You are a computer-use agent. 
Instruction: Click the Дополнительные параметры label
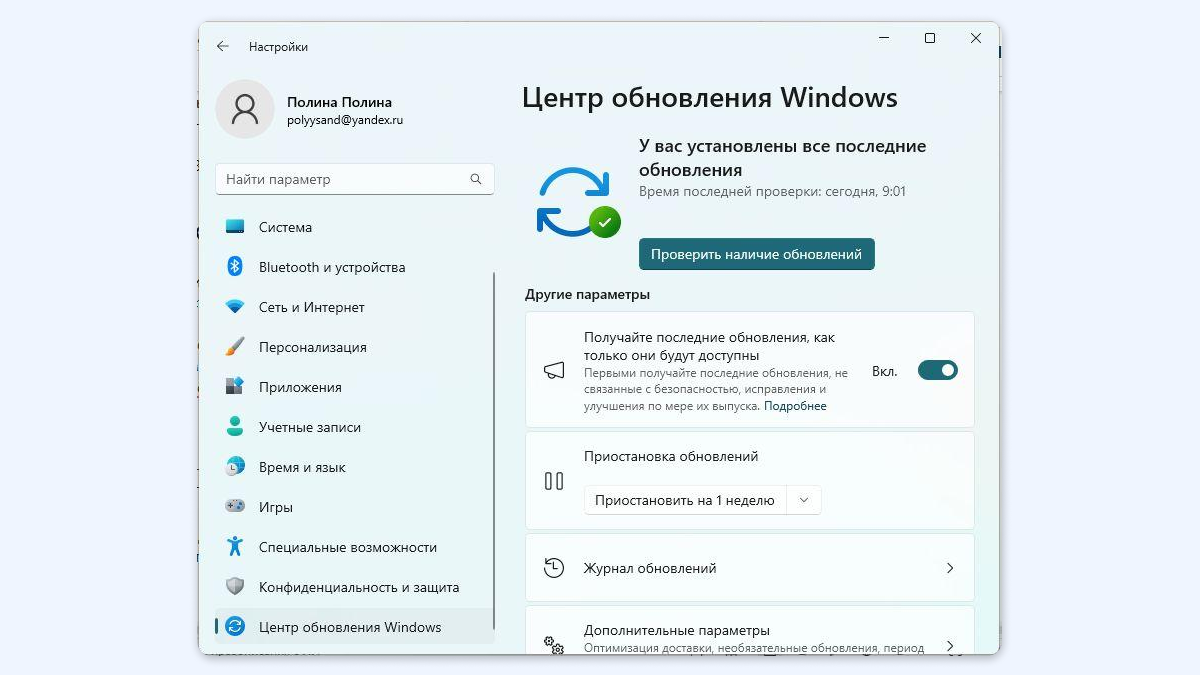click(677, 631)
